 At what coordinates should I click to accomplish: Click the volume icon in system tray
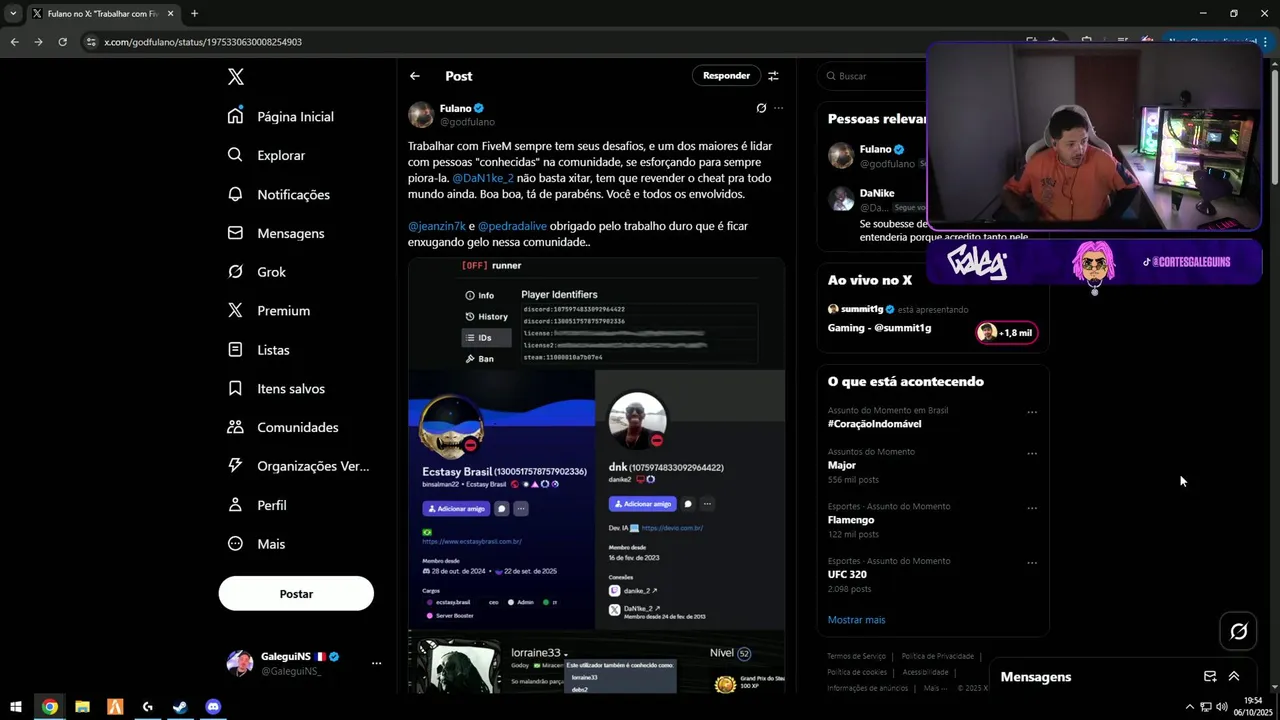(x=1221, y=707)
